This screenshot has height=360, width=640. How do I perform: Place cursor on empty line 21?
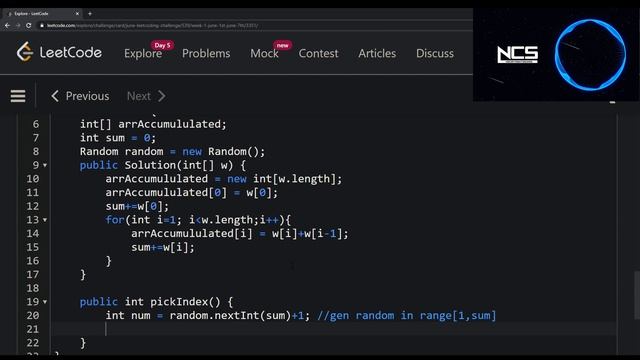[x=334, y=329]
